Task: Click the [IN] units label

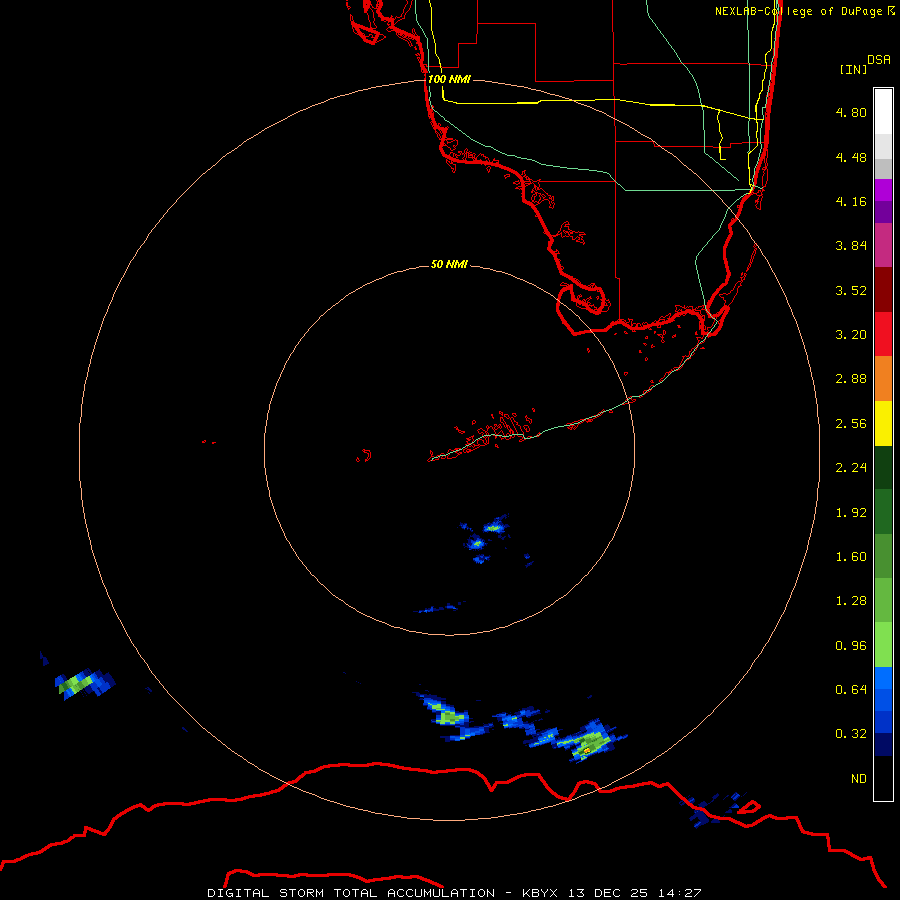Action: 853,69
